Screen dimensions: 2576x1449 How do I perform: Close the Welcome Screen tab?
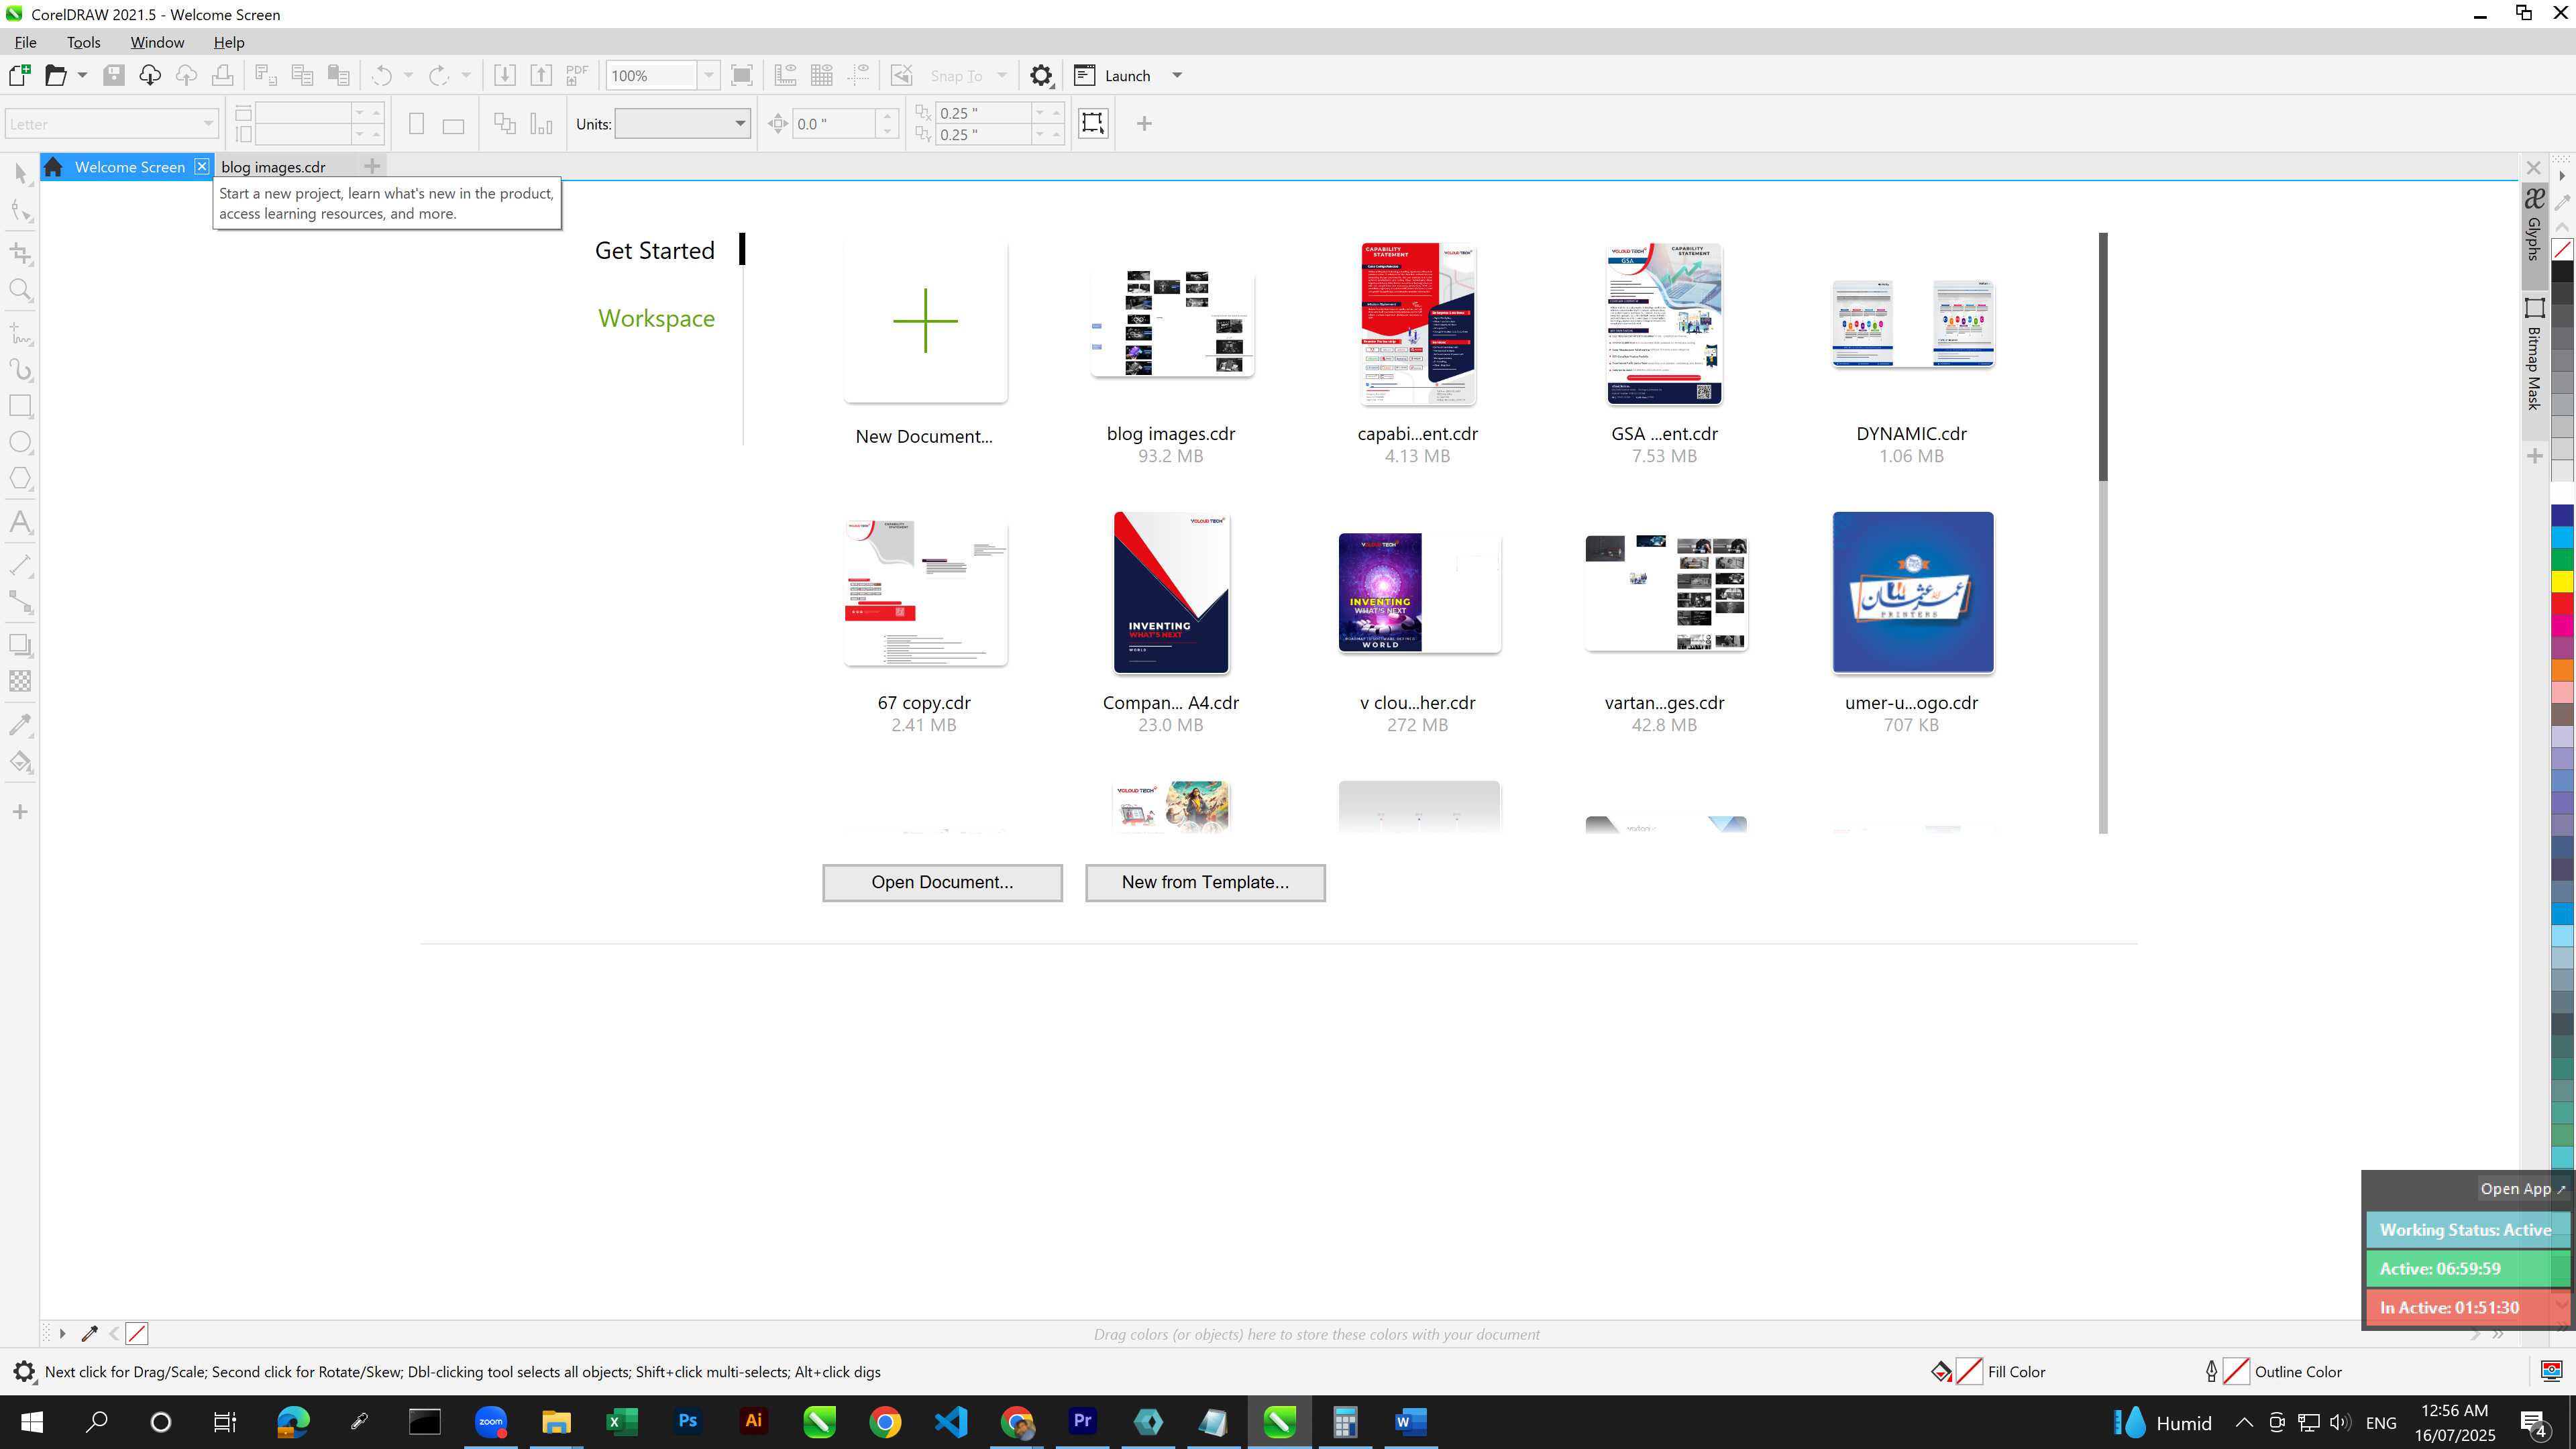click(202, 166)
